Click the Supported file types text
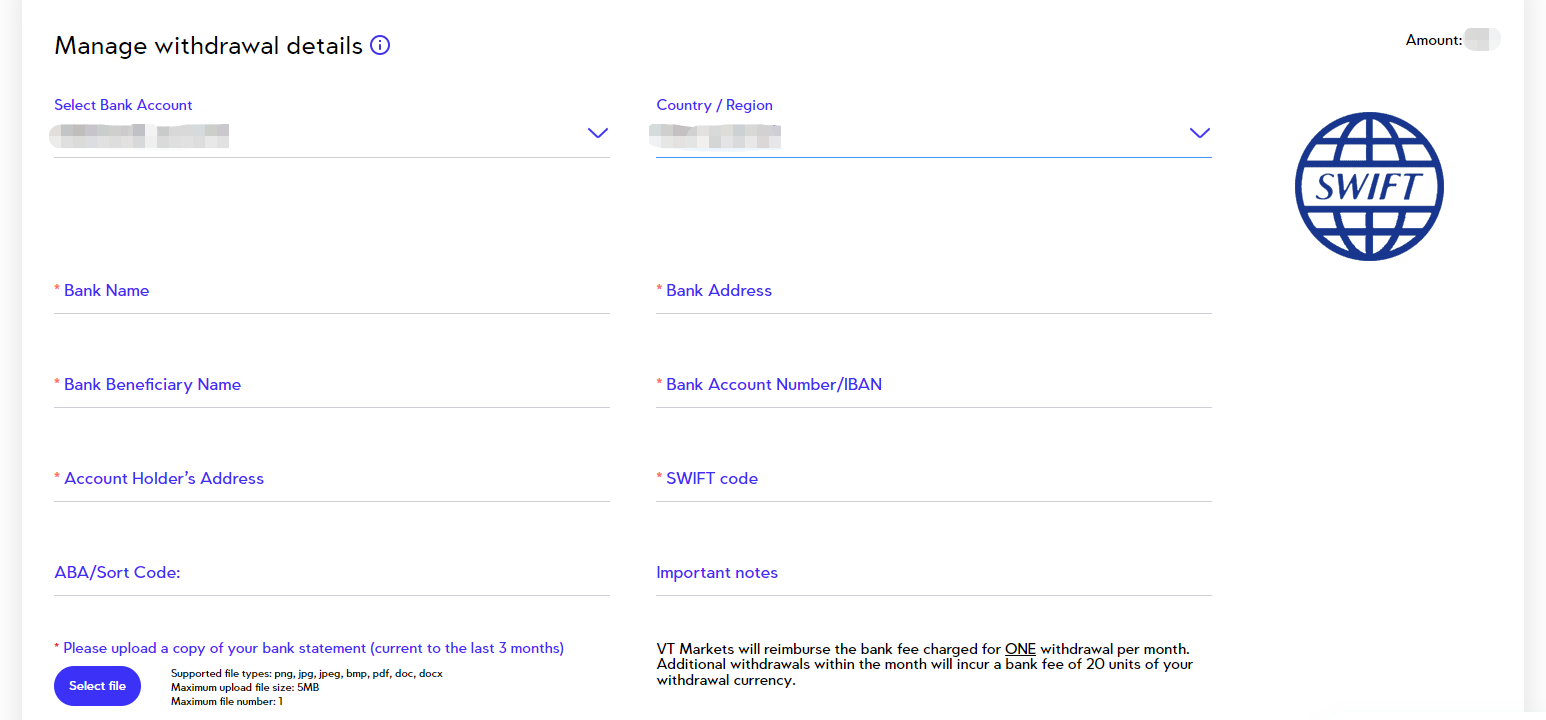1546x720 pixels. [306, 674]
